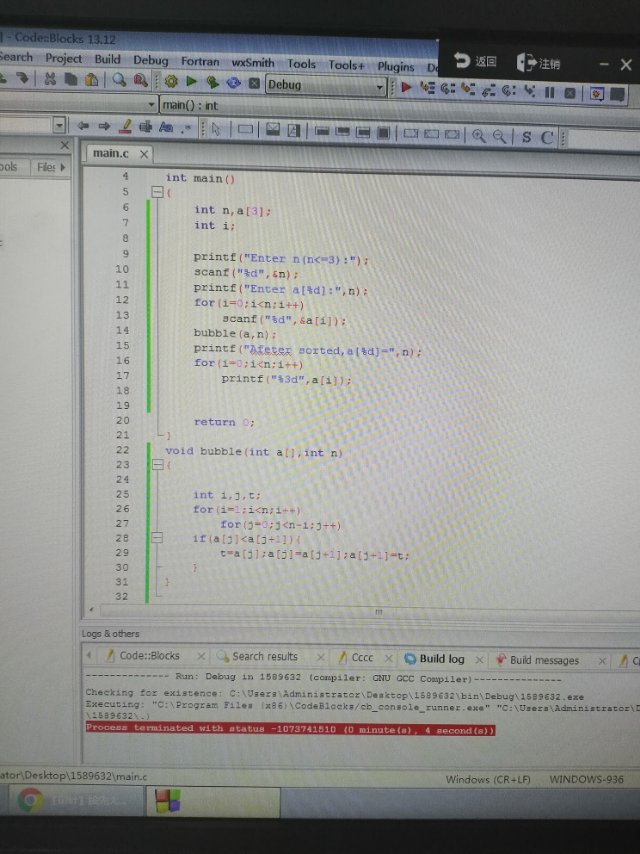
Task: Click the Jump back arrow icon
Action: pyautogui.click(x=83, y=126)
